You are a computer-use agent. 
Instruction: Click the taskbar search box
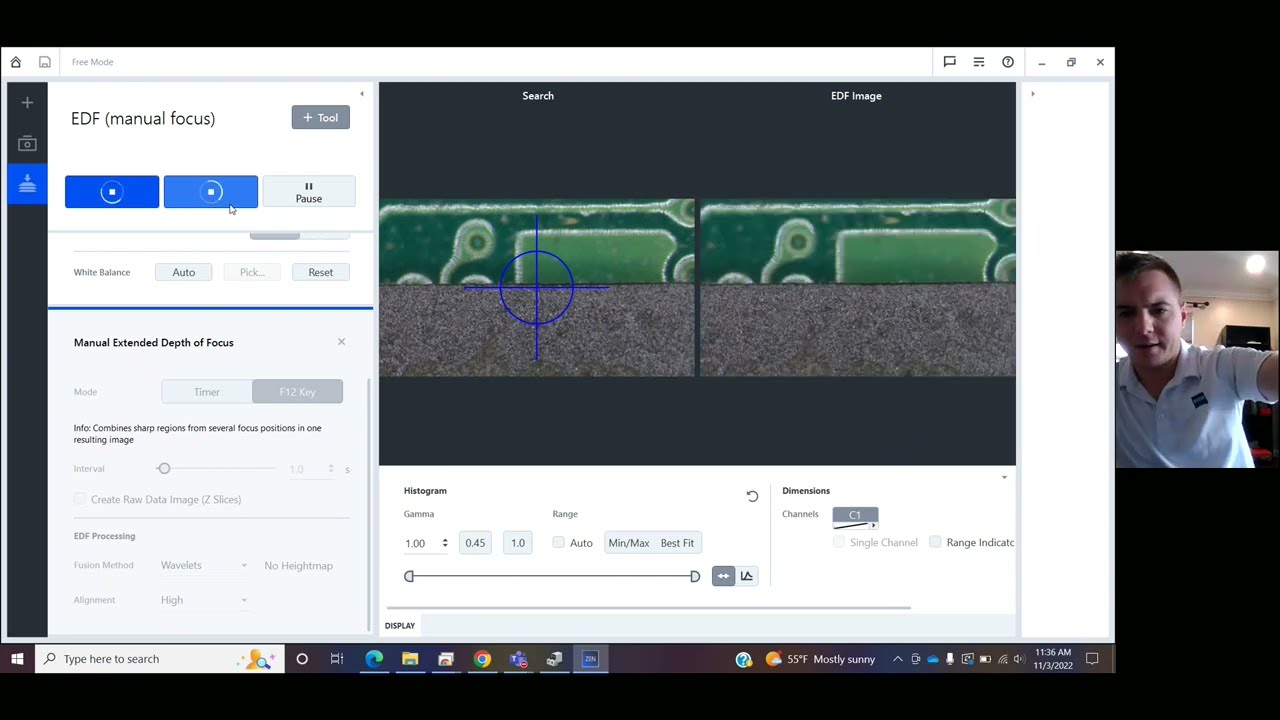pyautogui.click(x=161, y=659)
